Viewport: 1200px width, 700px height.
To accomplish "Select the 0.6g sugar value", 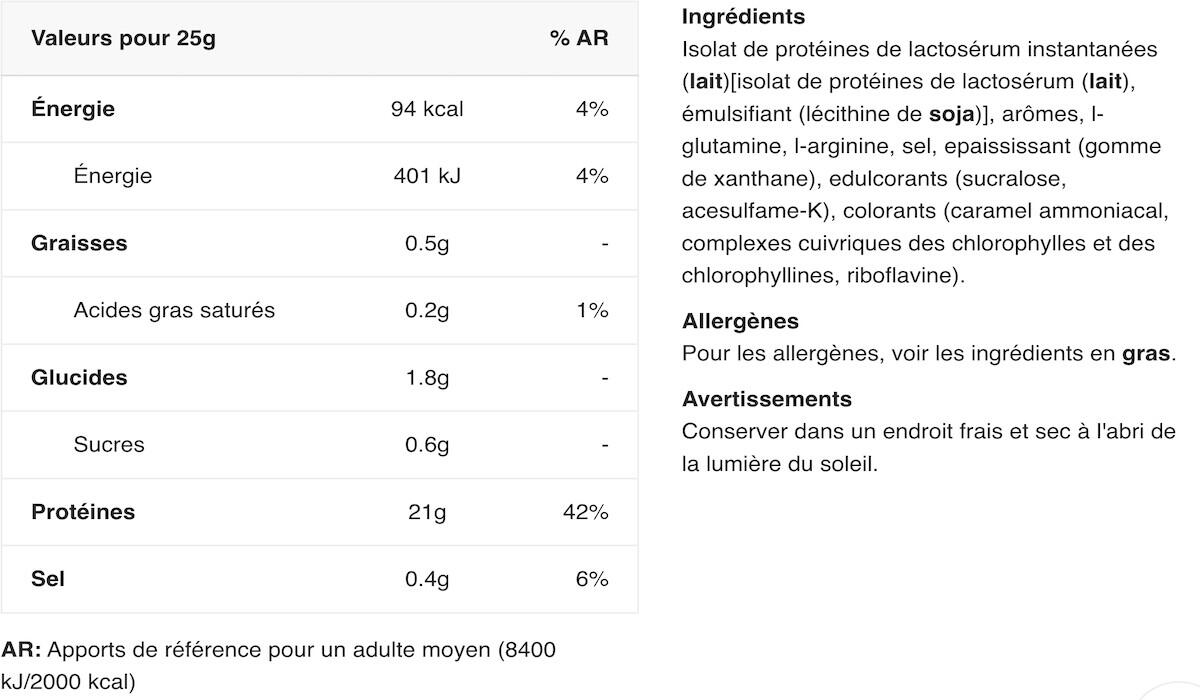I will [x=427, y=444].
